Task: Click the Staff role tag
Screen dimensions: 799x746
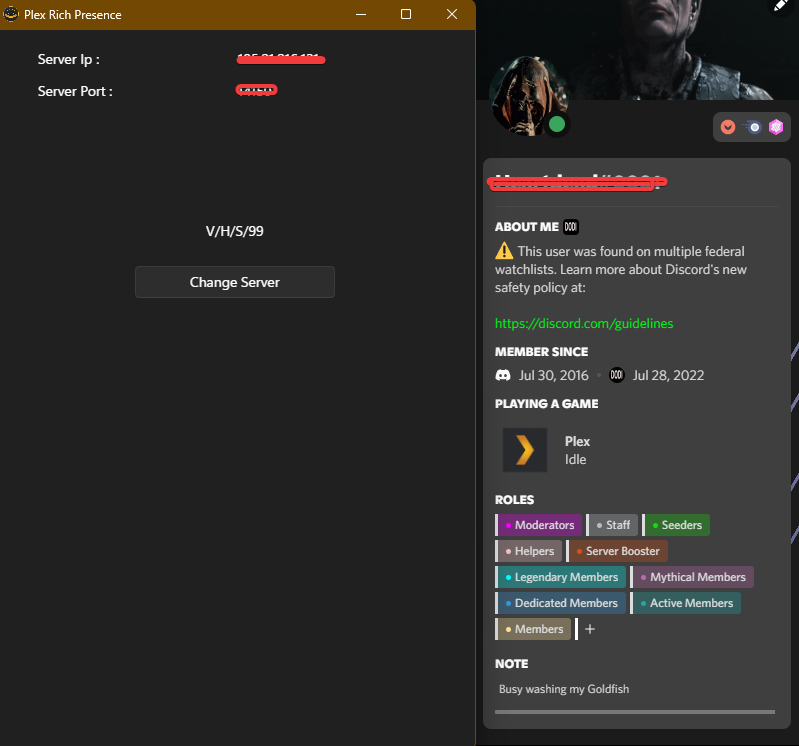Action: click(612, 525)
